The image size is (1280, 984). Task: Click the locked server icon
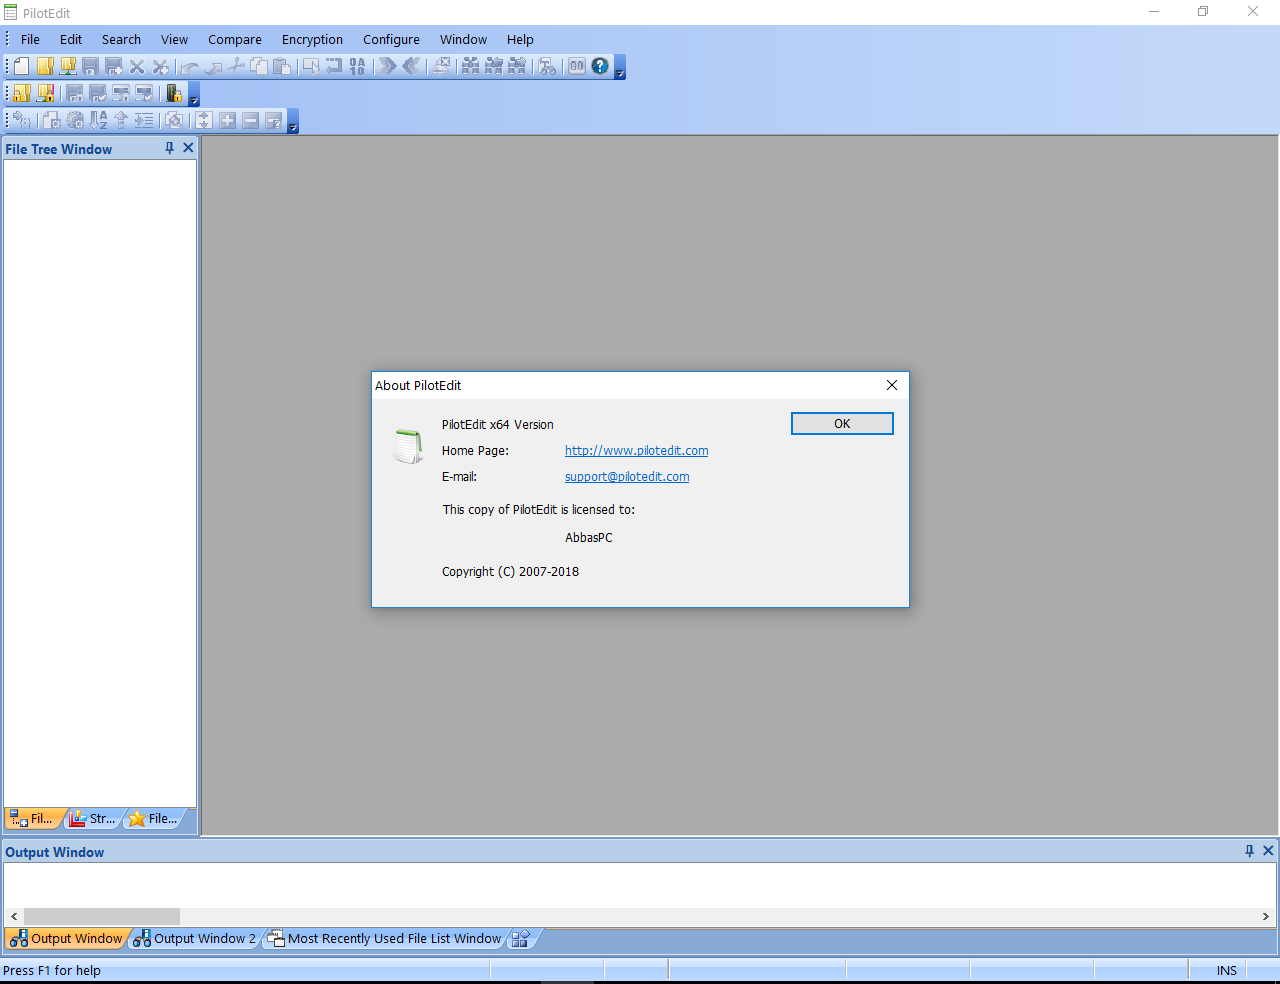(x=174, y=93)
